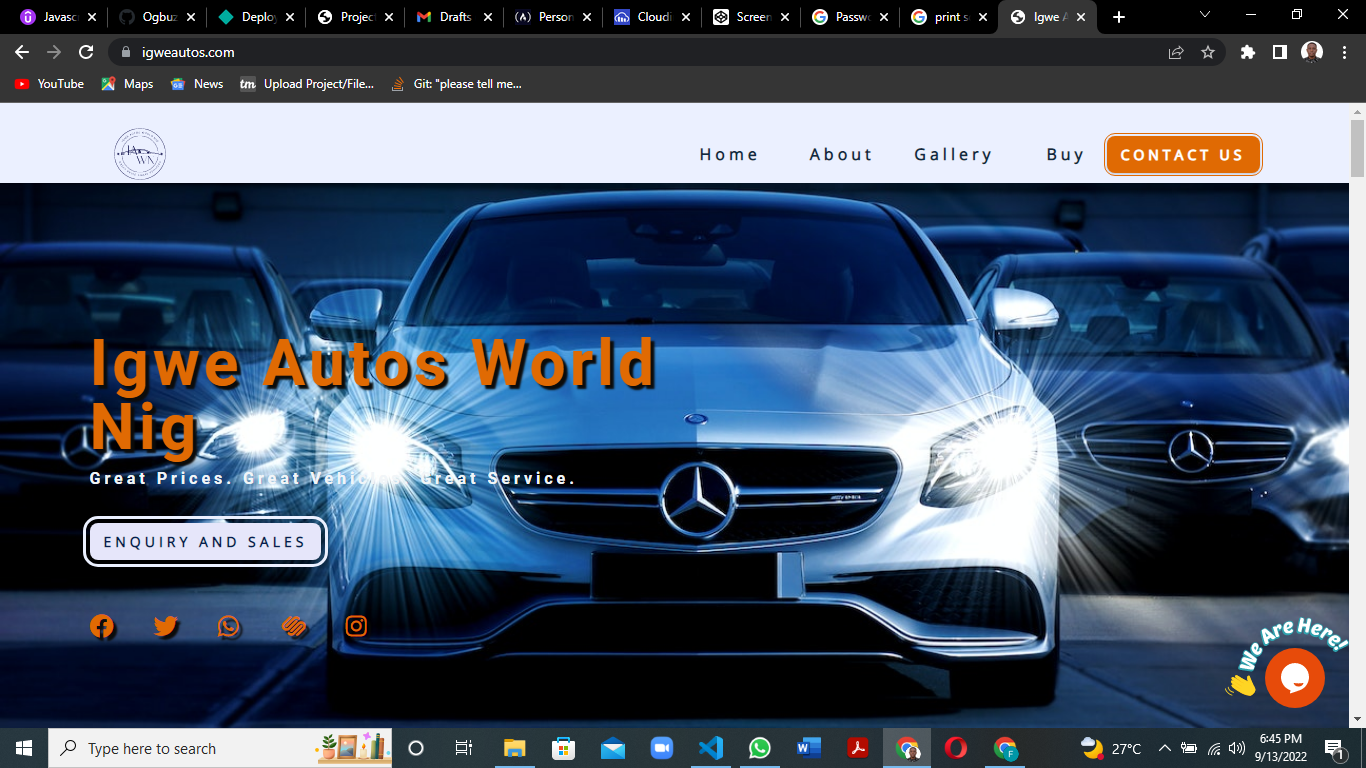
Task: Open the Facebook social icon
Action: [x=102, y=626]
